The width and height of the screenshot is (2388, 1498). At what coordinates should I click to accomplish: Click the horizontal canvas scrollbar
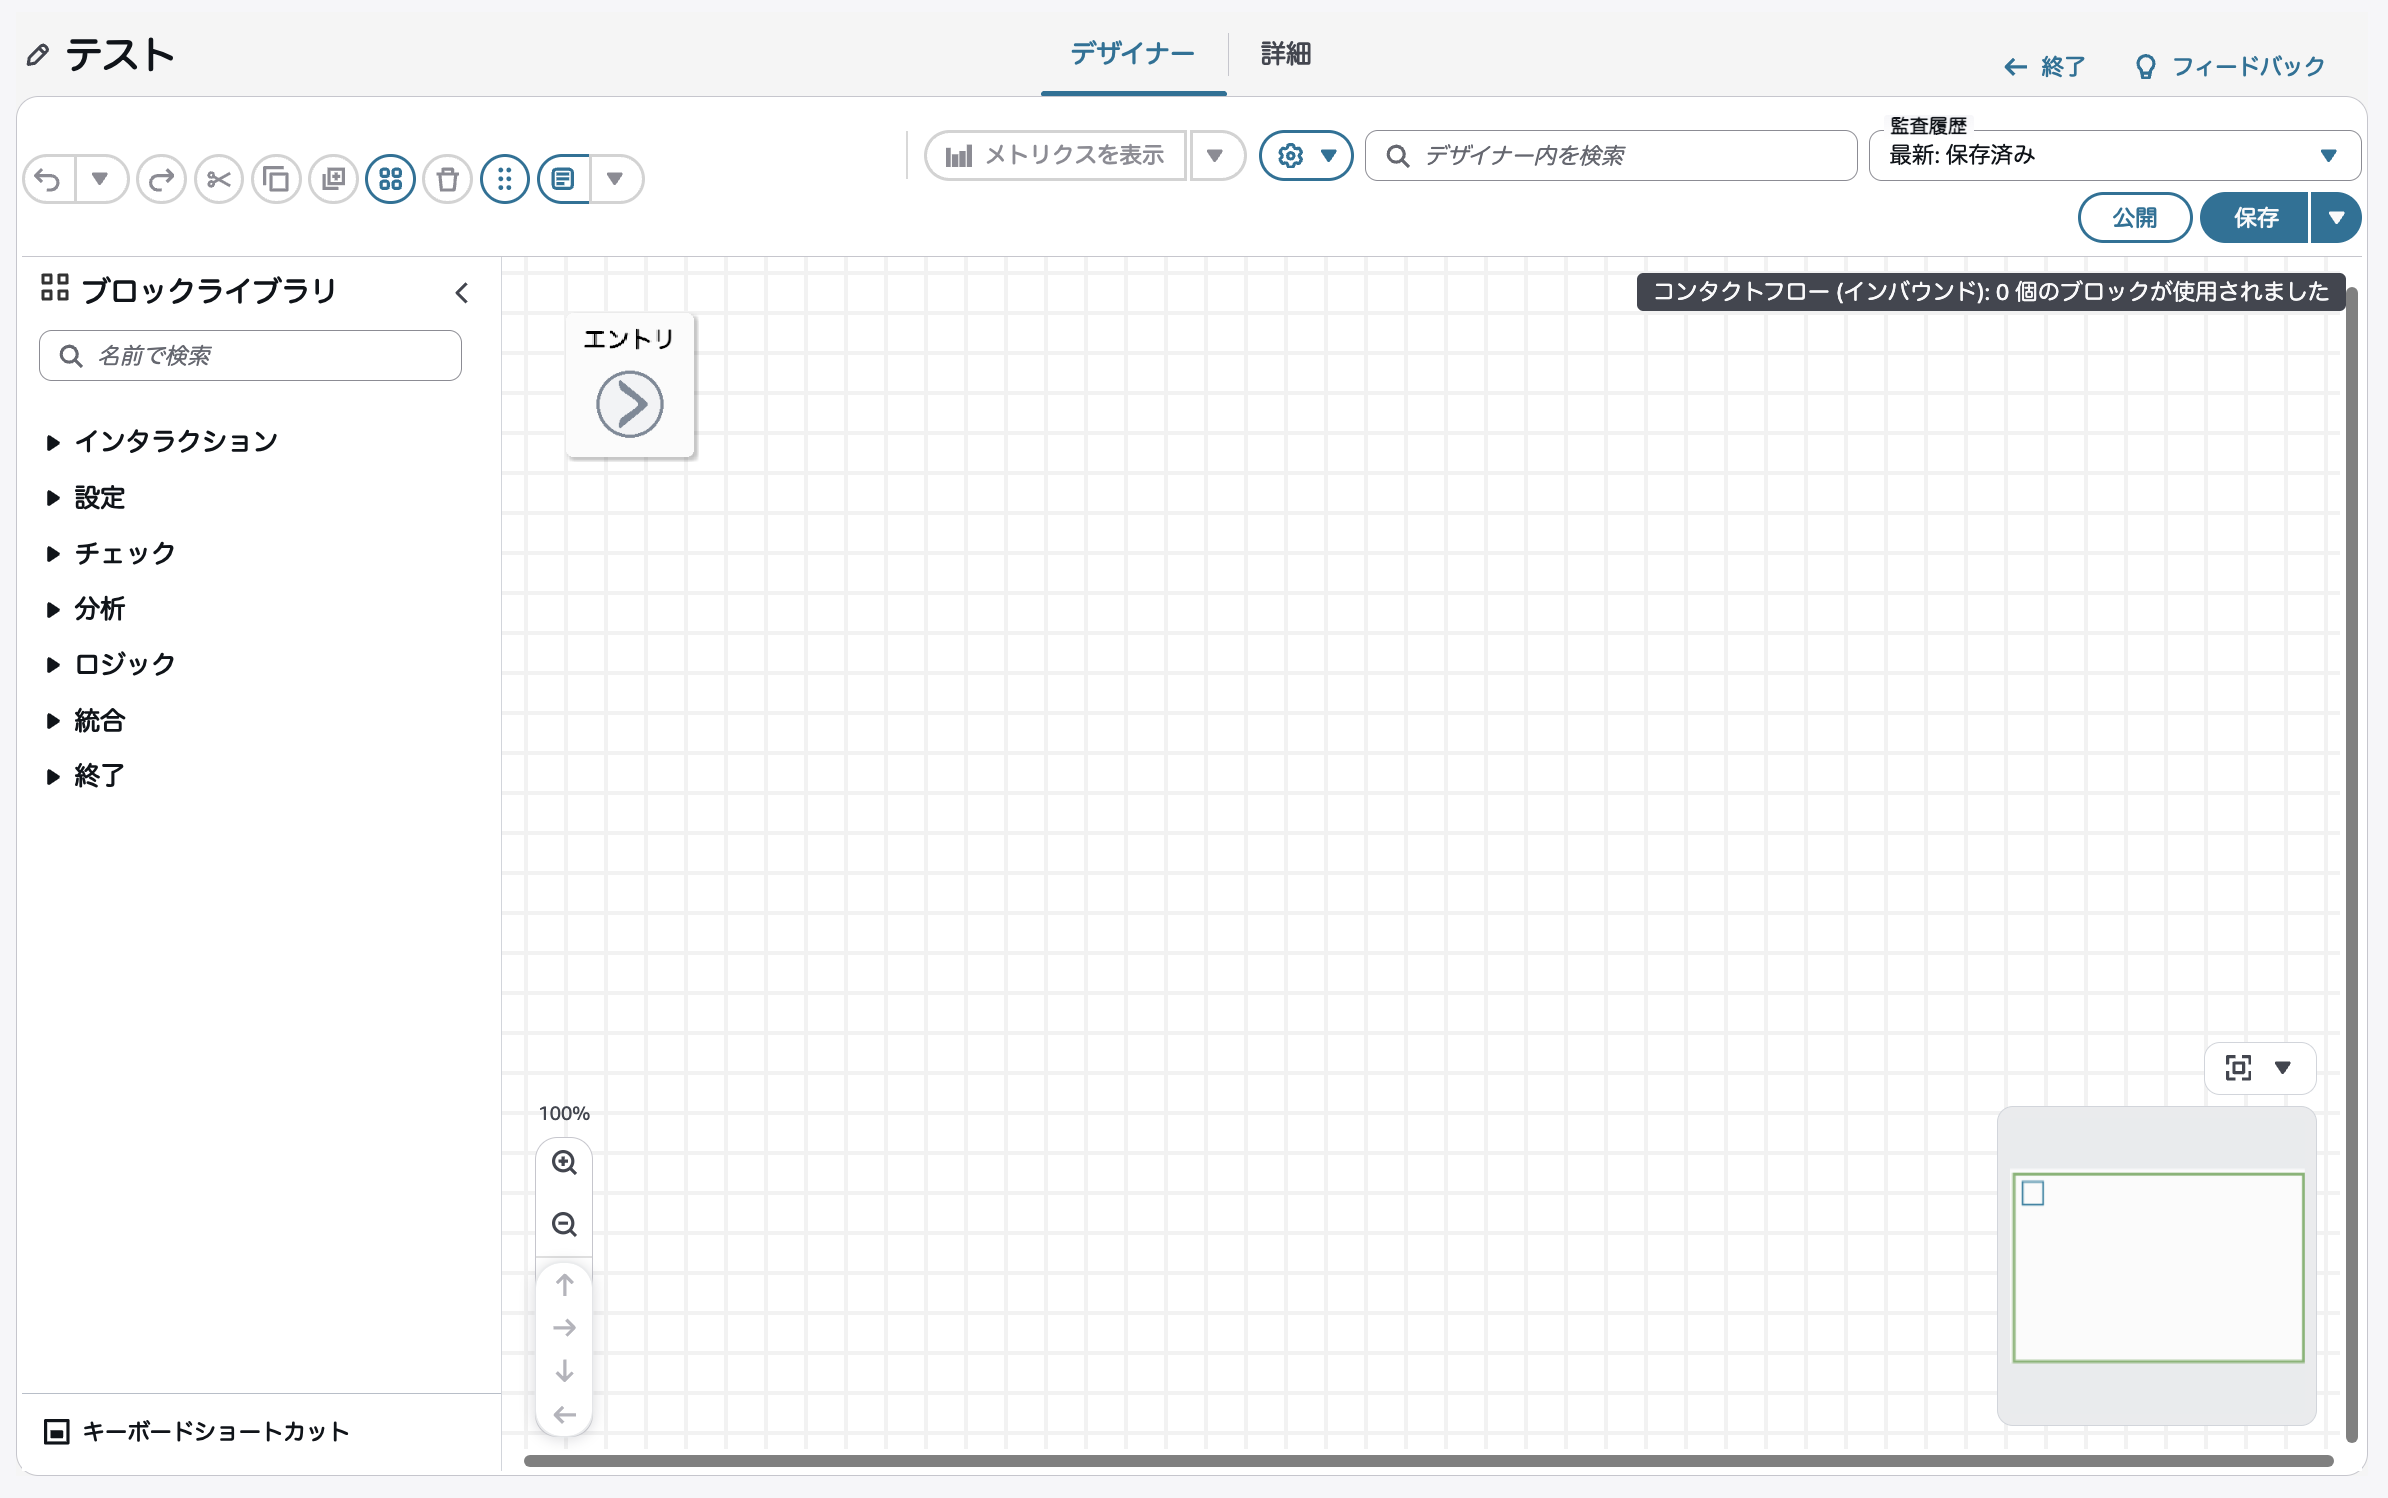click(1427, 1461)
